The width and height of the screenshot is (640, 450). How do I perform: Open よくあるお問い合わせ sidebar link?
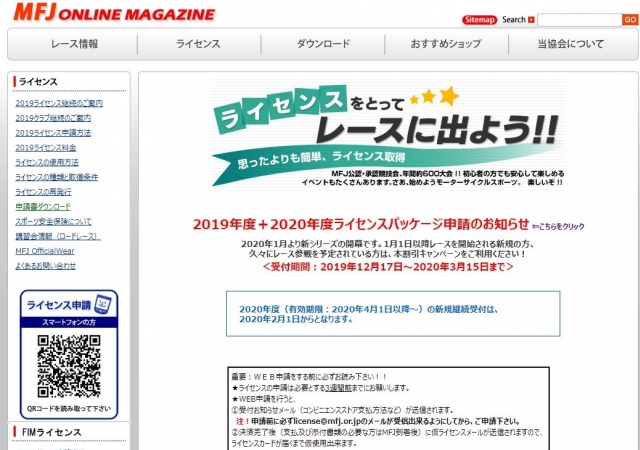pyautogui.click(x=45, y=265)
